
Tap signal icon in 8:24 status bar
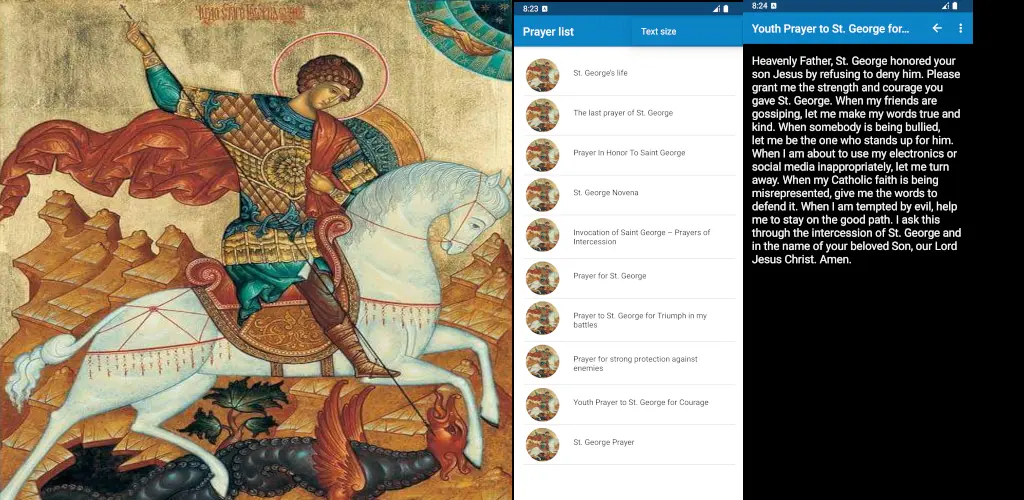point(946,6)
